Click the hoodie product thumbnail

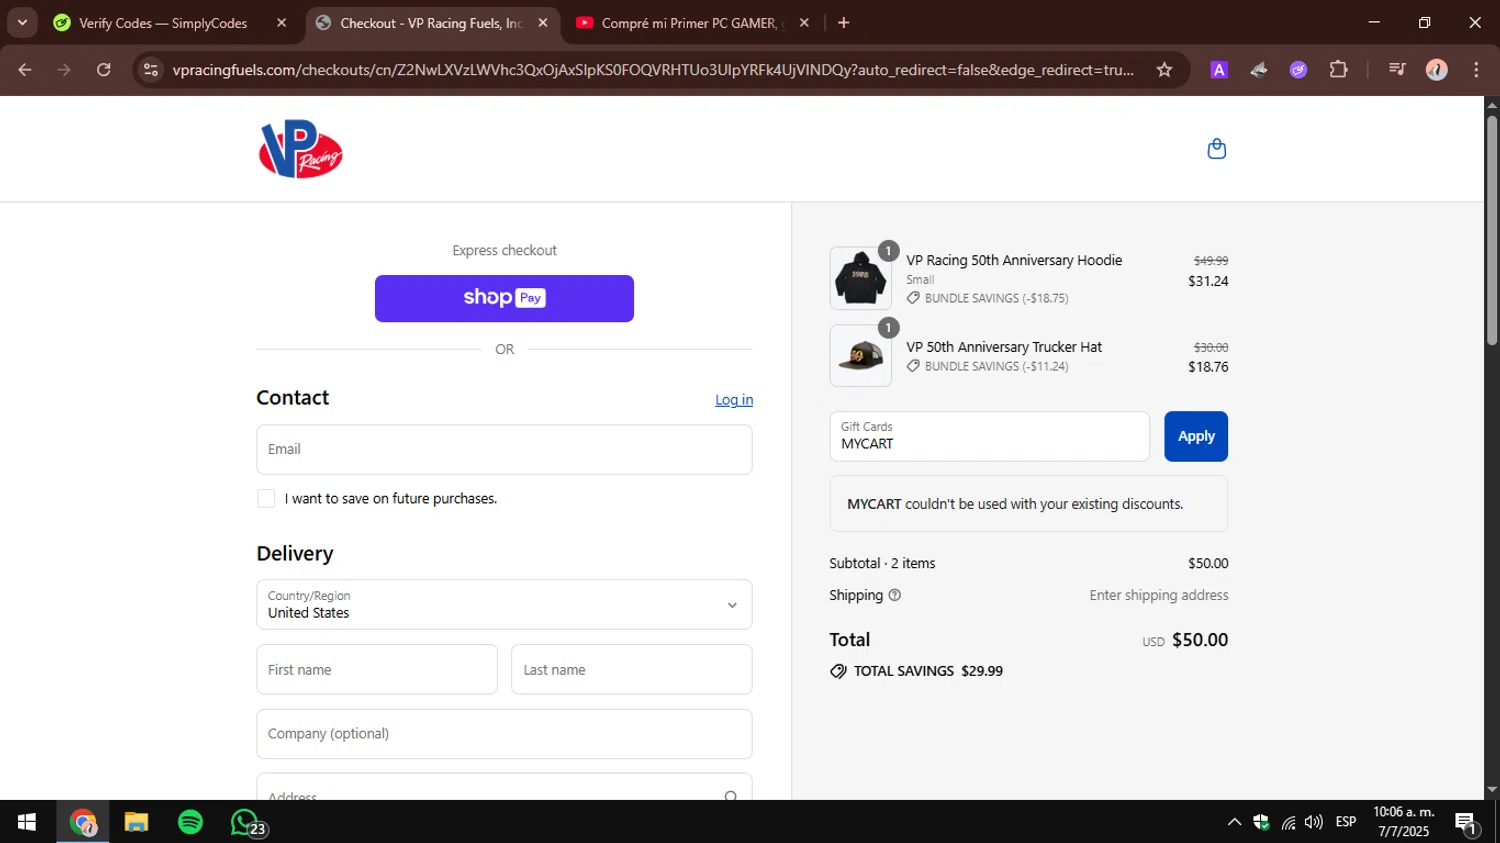click(860, 278)
